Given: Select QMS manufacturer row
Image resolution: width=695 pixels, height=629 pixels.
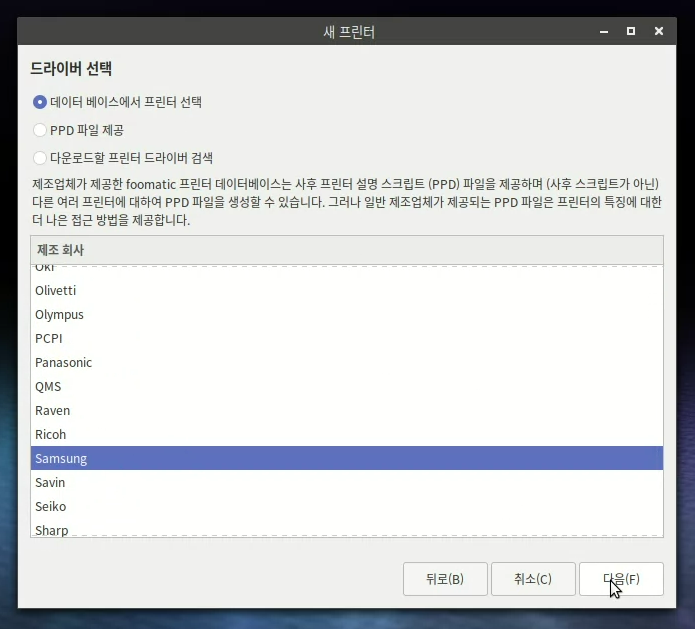Looking at the screenshot, I should point(347,387).
